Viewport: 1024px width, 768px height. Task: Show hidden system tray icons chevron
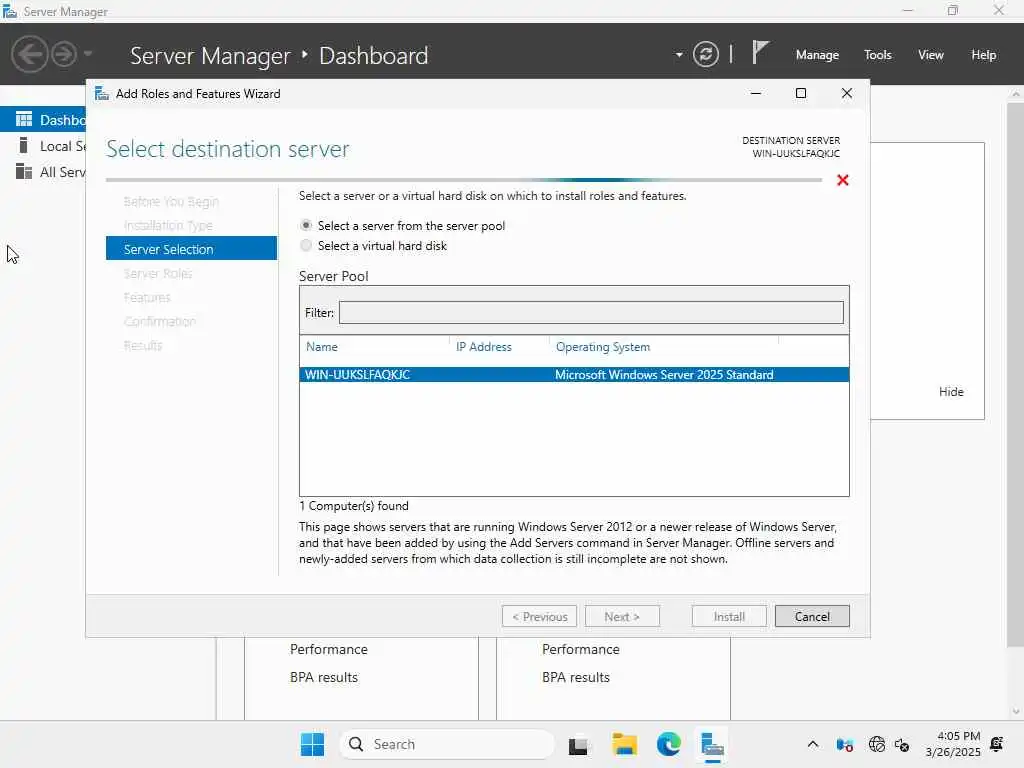[813, 744]
